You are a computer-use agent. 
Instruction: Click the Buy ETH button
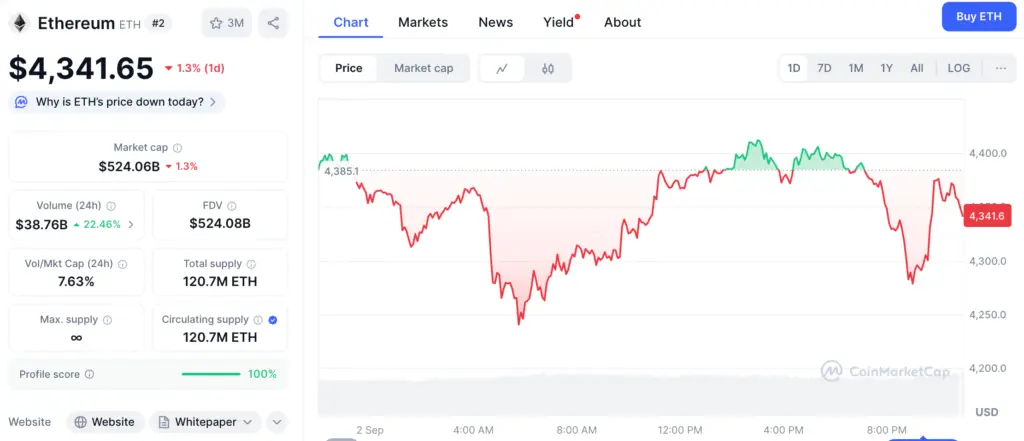coord(978,17)
